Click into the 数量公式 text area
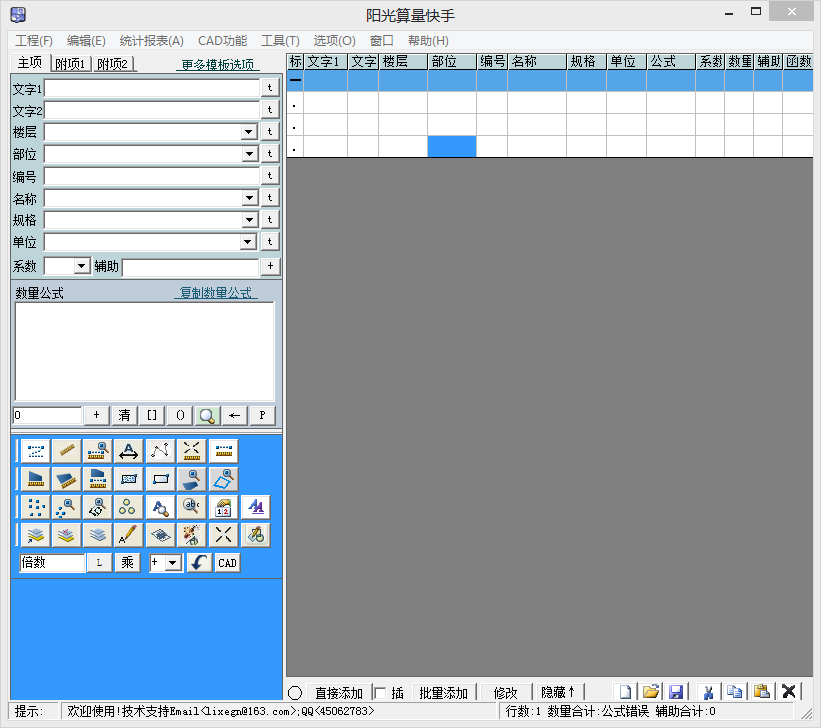The image size is (821, 728). 144,351
